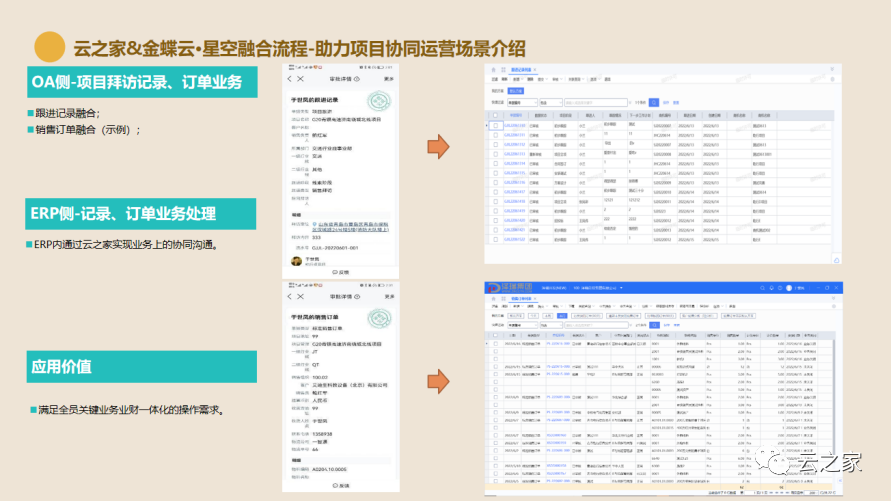Tap the location pin icon before the address
This screenshot has height=501, width=891.
[314, 224]
